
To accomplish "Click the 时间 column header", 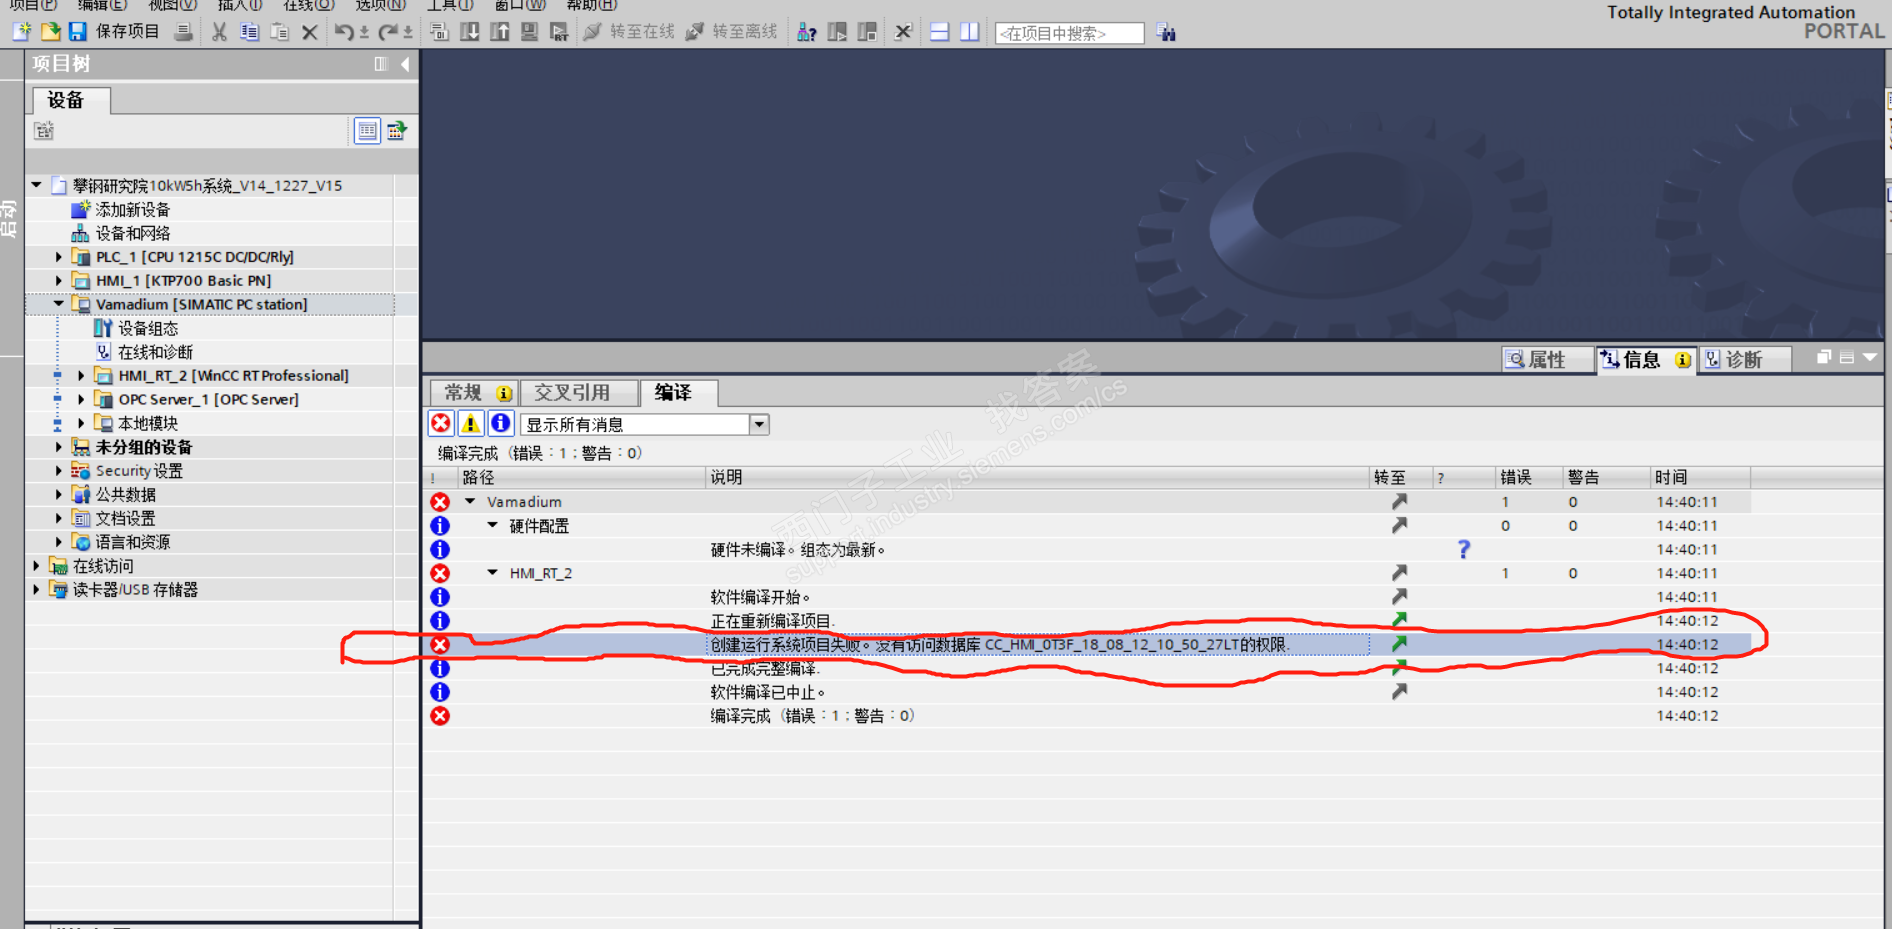I will 1699,478.
